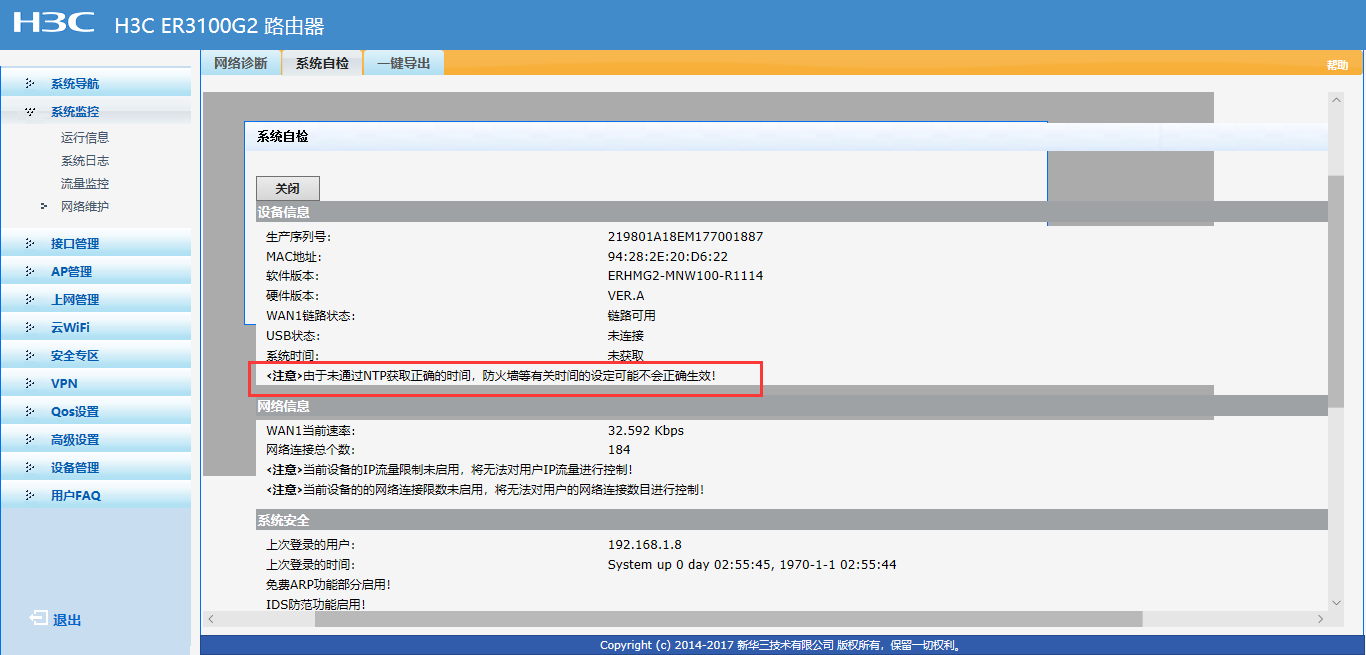Select 系统日志 in sidebar
The width and height of the screenshot is (1366, 655).
(85, 161)
